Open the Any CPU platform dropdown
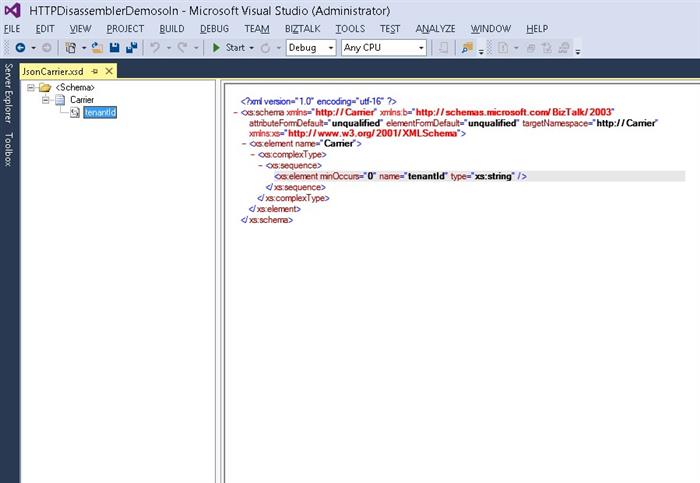Image resolution: width=700 pixels, height=483 pixels. (384, 47)
